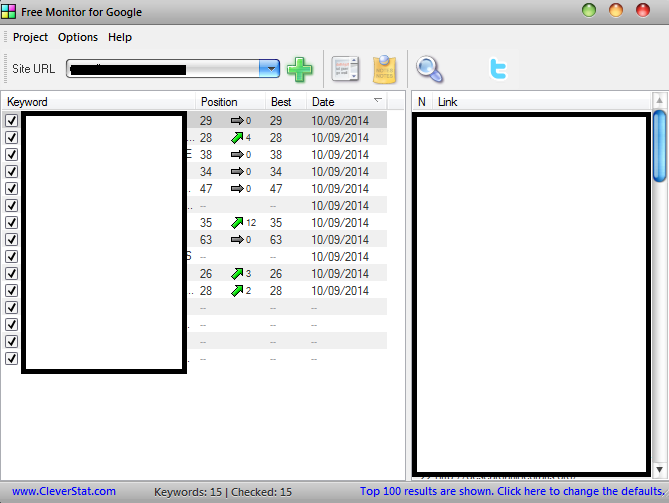Viewport: 669px width, 503px height.
Task: Click Date column sort arrow indicator
Action: (x=378, y=100)
